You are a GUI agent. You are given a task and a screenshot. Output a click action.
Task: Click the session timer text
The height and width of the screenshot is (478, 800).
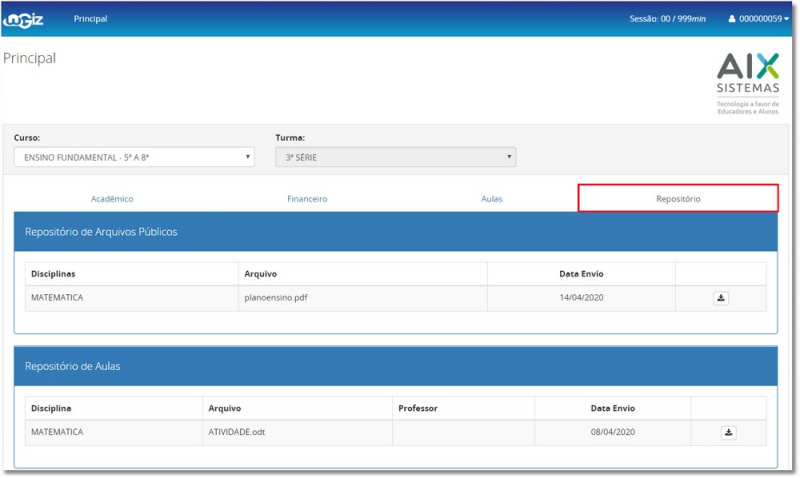tap(667, 19)
